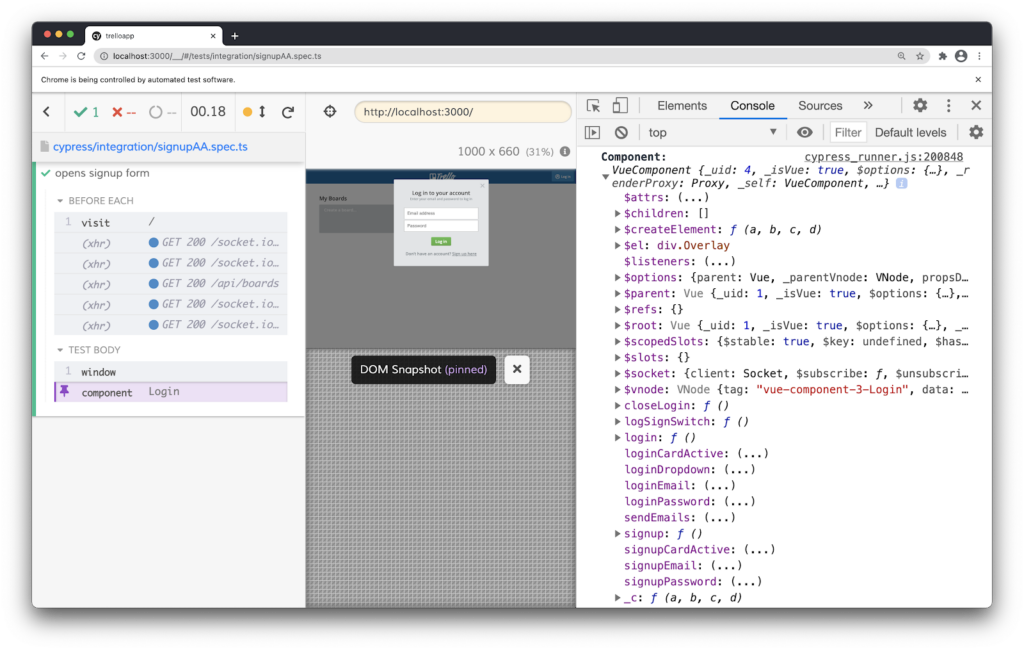
Task: Close the pinned DOM Snapshot
Action: click(517, 369)
